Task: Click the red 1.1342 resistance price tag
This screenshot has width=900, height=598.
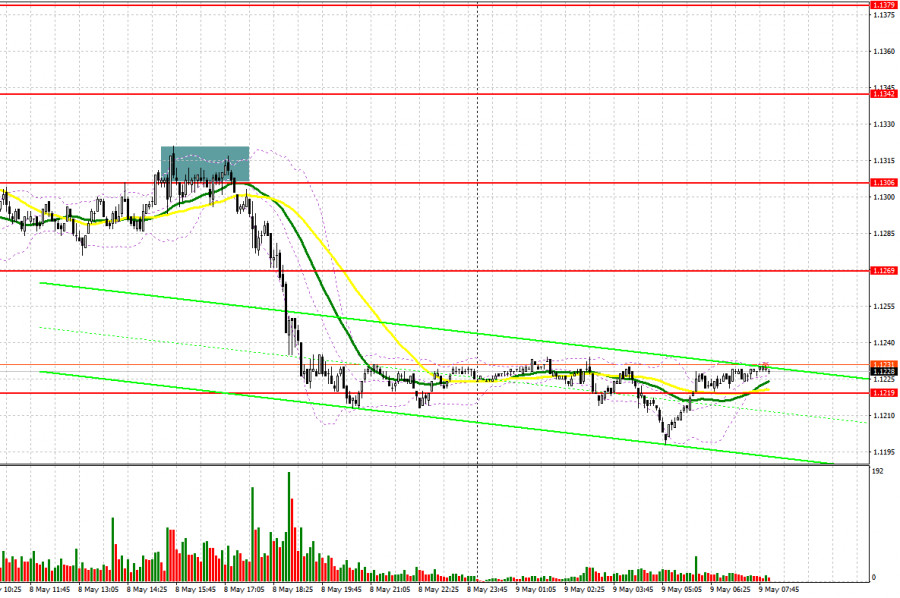Action: [x=883, y=94]
